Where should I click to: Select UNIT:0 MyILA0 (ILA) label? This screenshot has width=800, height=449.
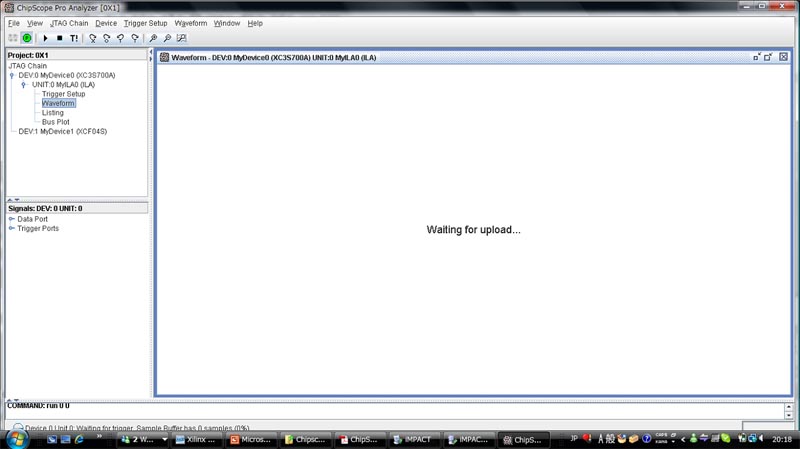[63, 85]
